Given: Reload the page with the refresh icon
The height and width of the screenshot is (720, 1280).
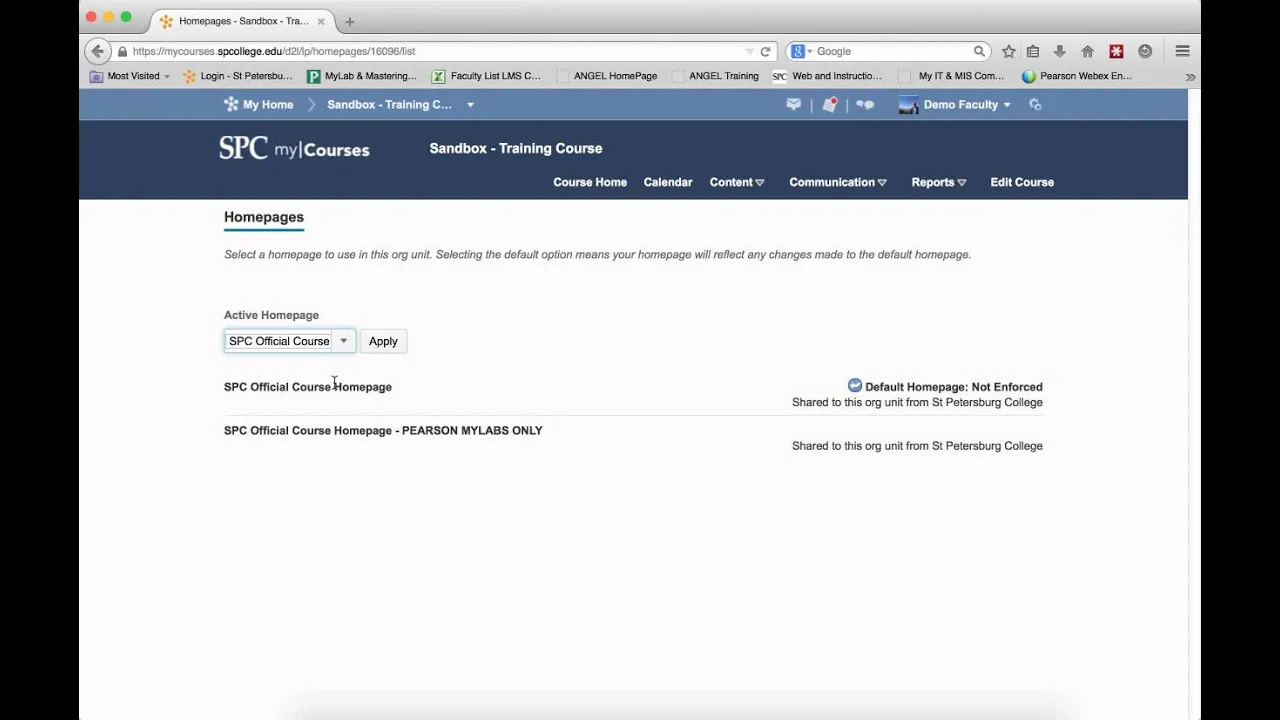Looking at the screenshot, I should 765,51.
